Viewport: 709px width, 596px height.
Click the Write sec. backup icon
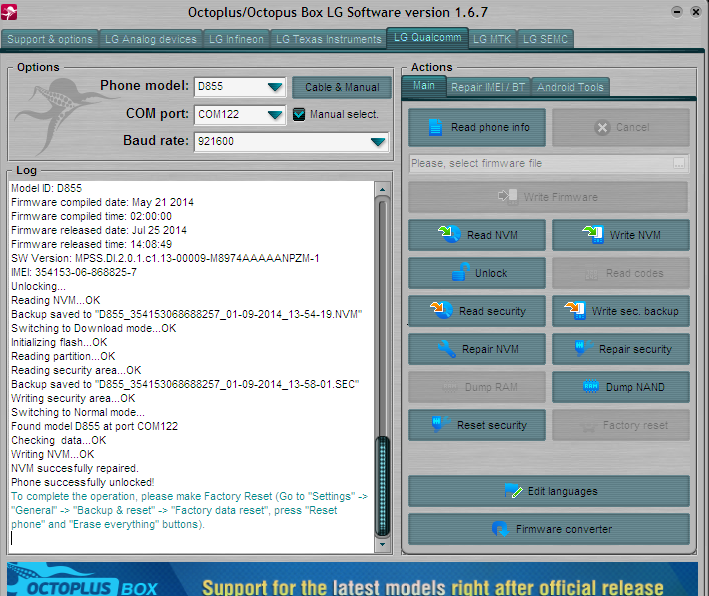(575, 310)
